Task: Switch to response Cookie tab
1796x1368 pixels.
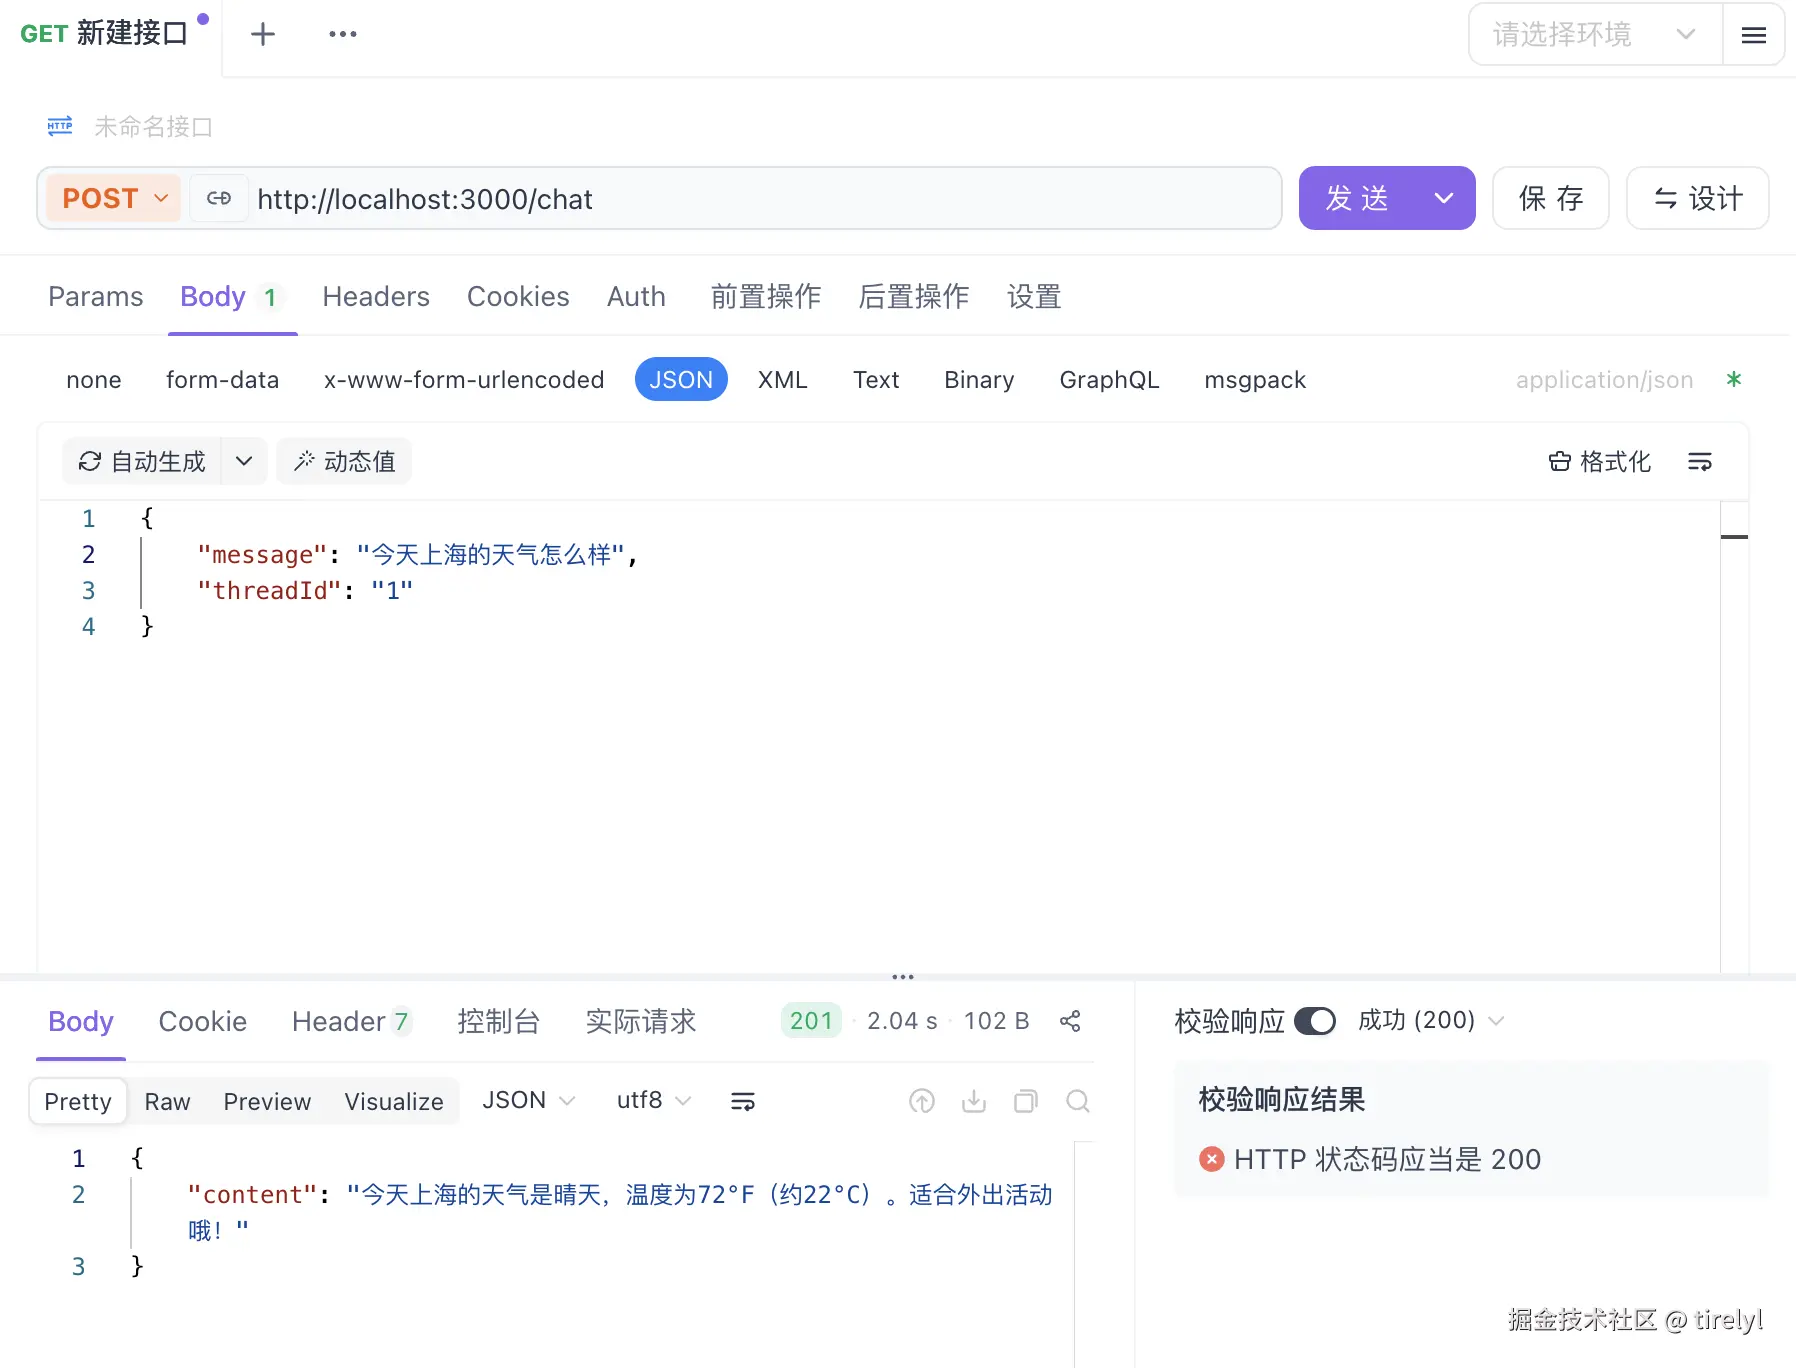Action: click(x=203, y=1021)
